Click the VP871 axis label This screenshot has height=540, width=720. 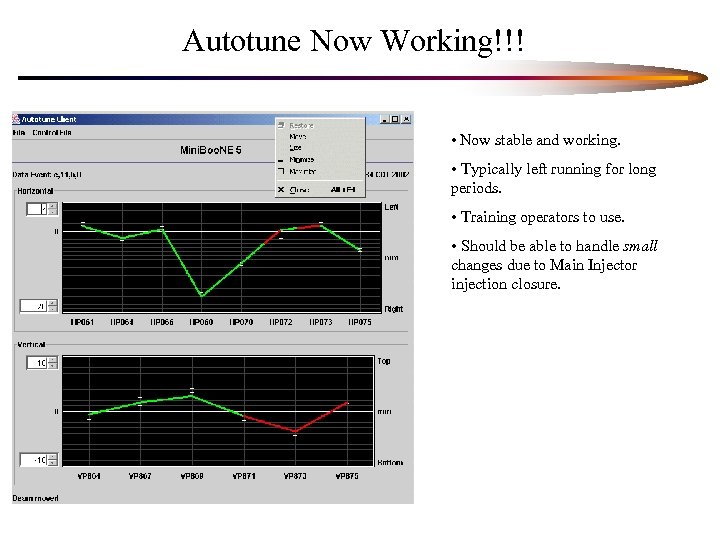tap(244, 476)
